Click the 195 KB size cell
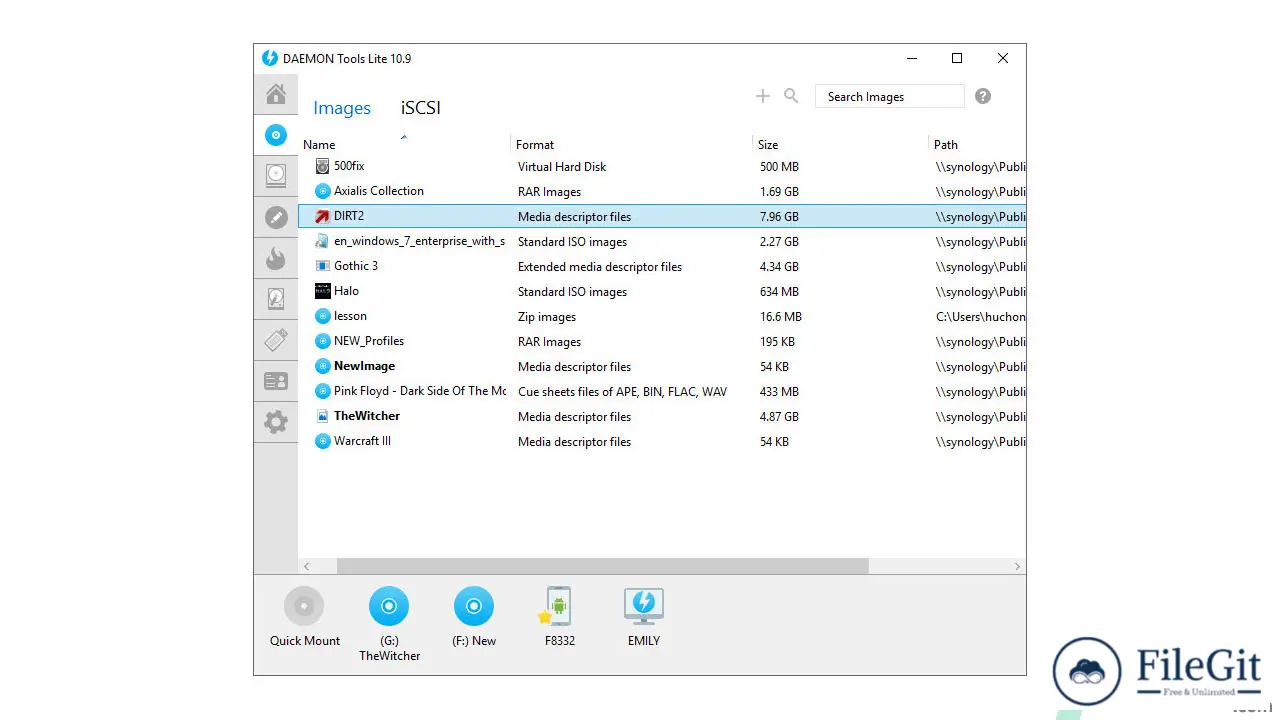The height and width of the screenshot is (720, 1280). (777, 342)
